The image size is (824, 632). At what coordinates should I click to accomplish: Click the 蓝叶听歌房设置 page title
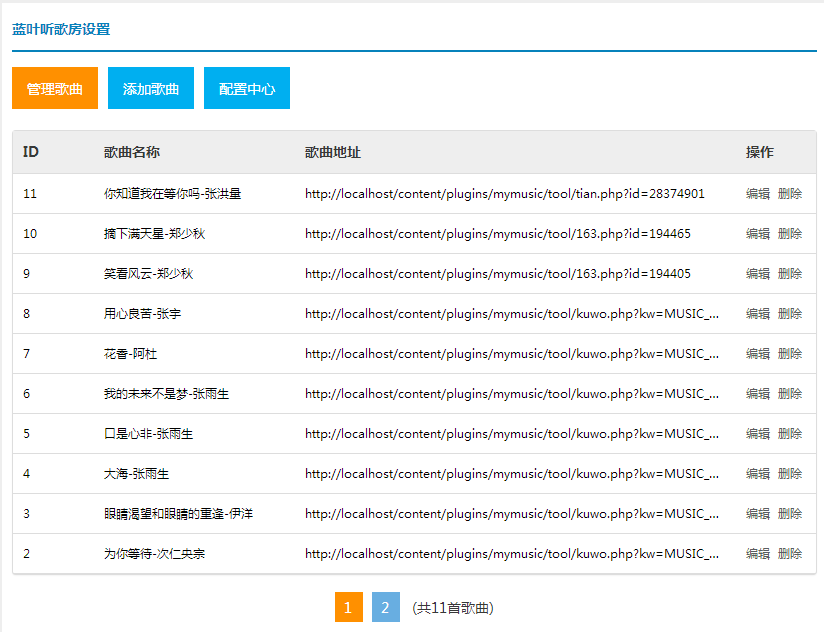(x=61, y=29)
